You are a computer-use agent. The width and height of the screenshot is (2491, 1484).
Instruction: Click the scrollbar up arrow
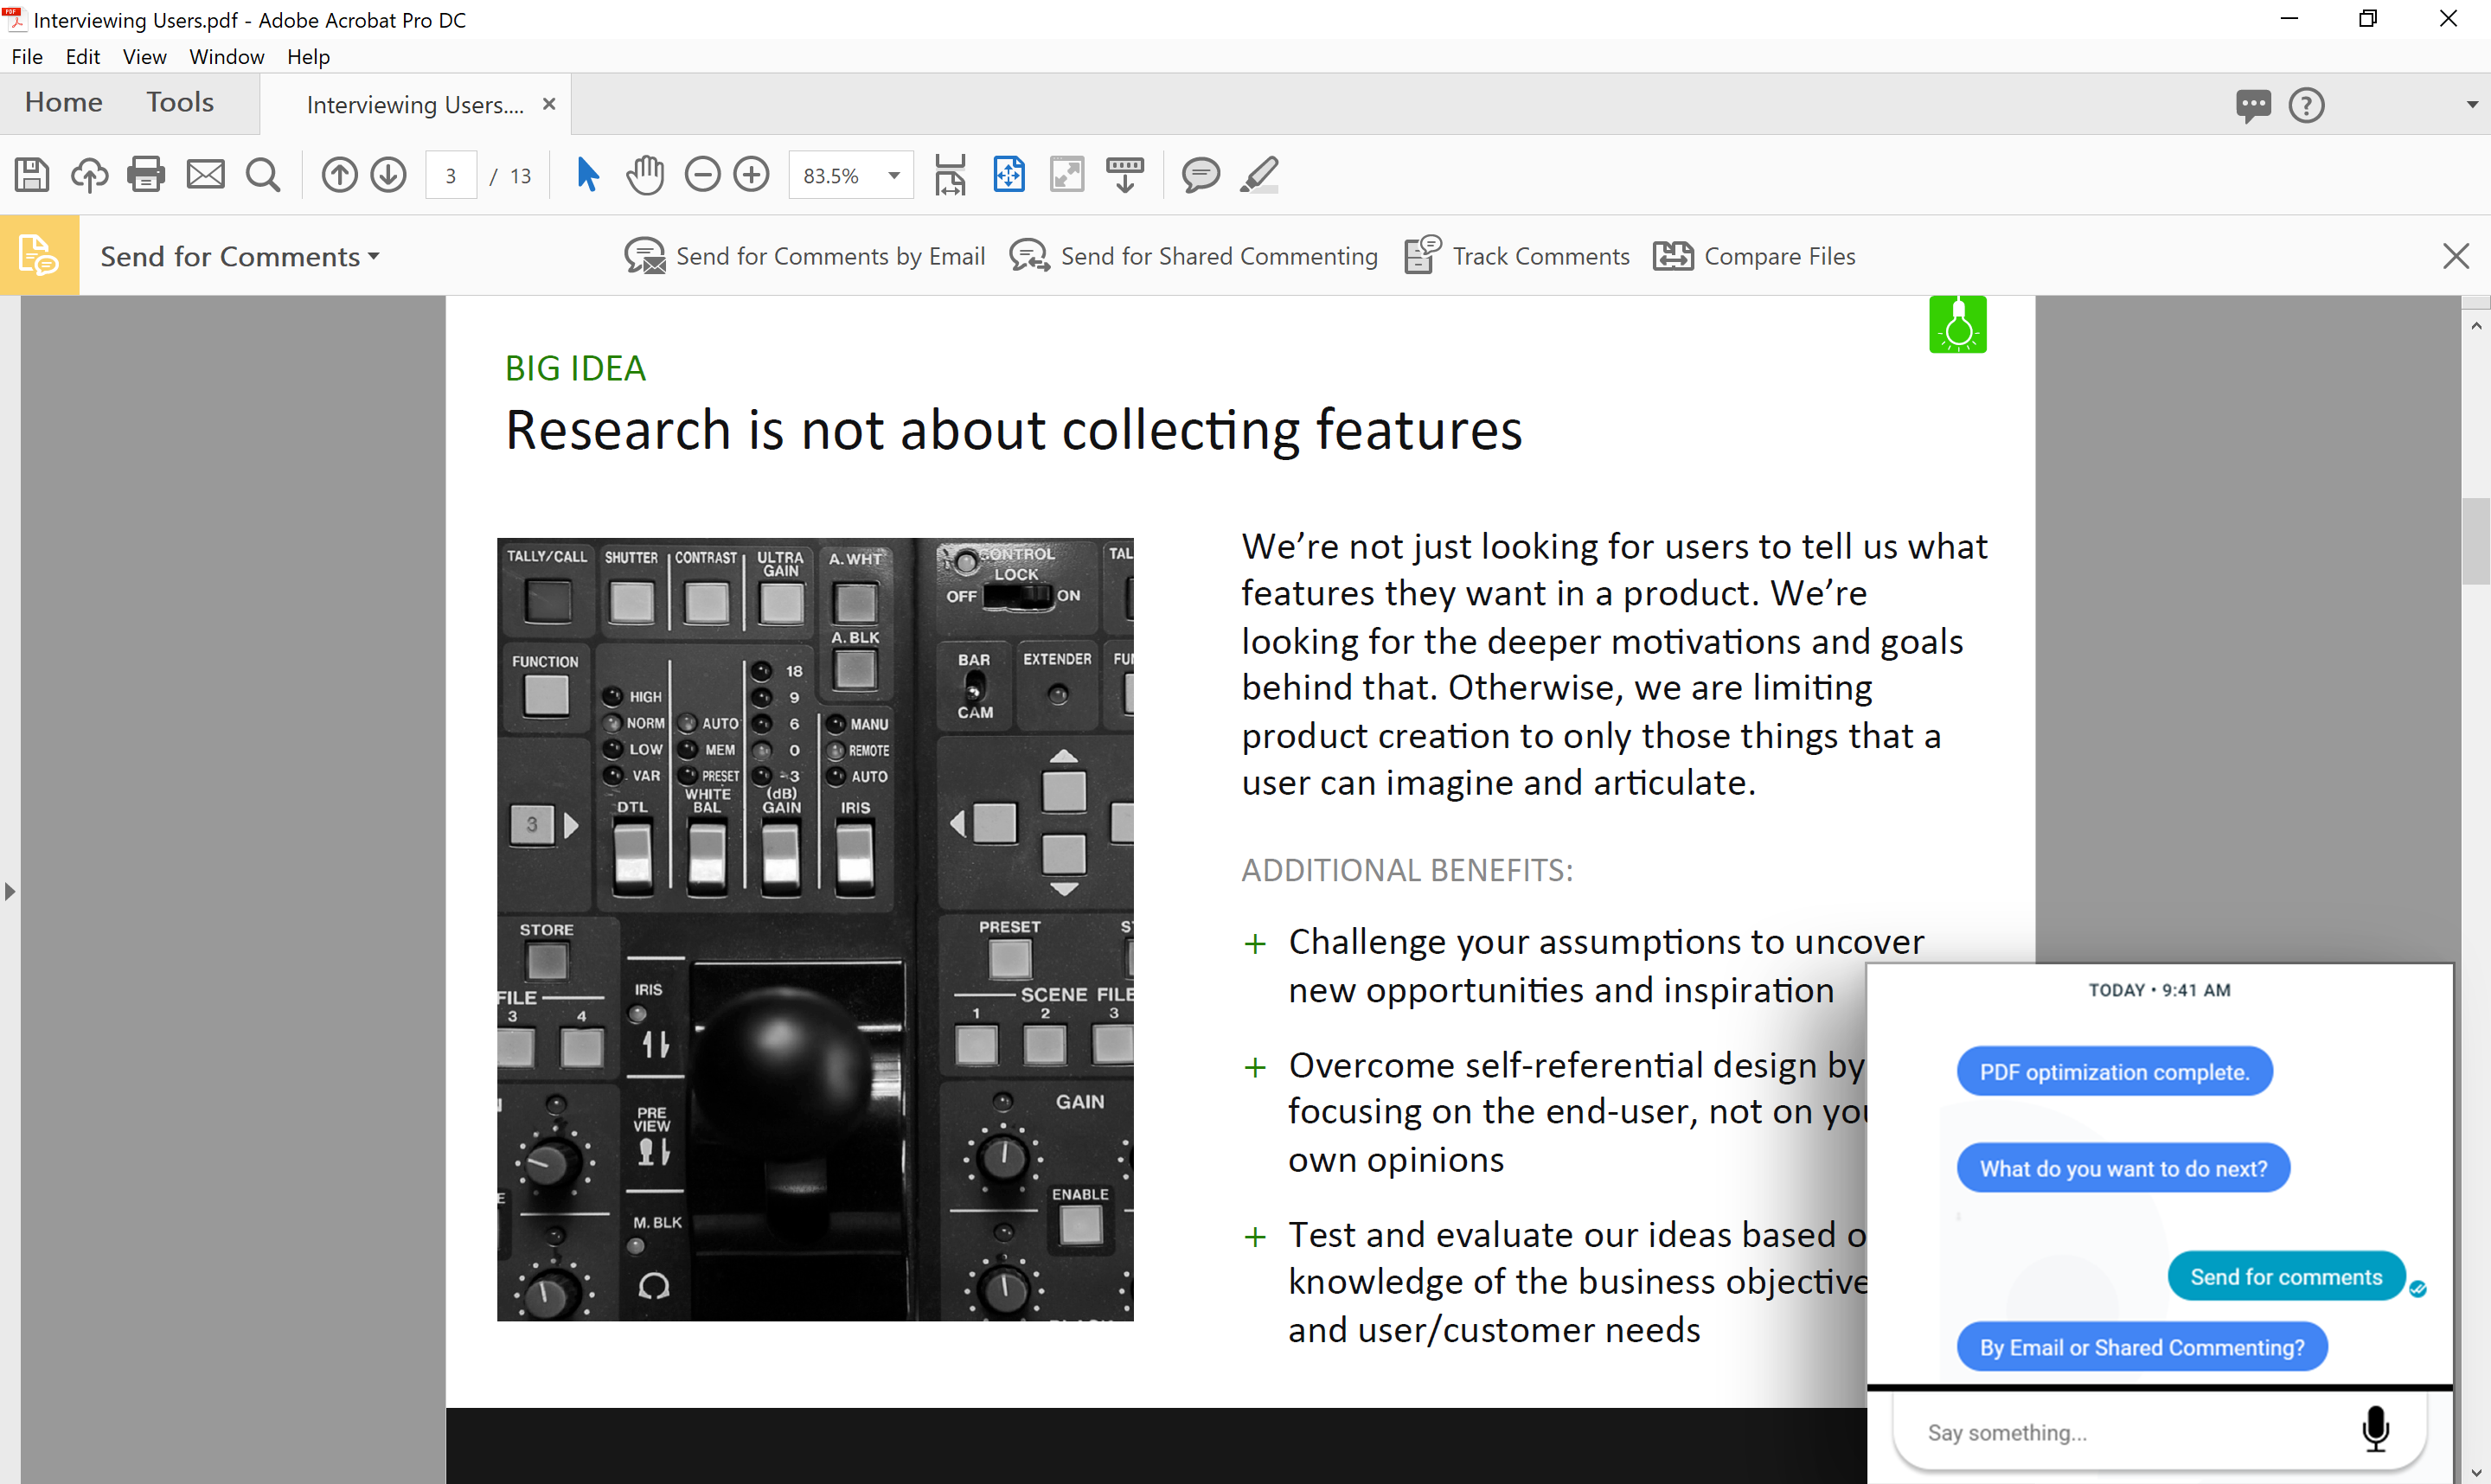[2475, 325]
